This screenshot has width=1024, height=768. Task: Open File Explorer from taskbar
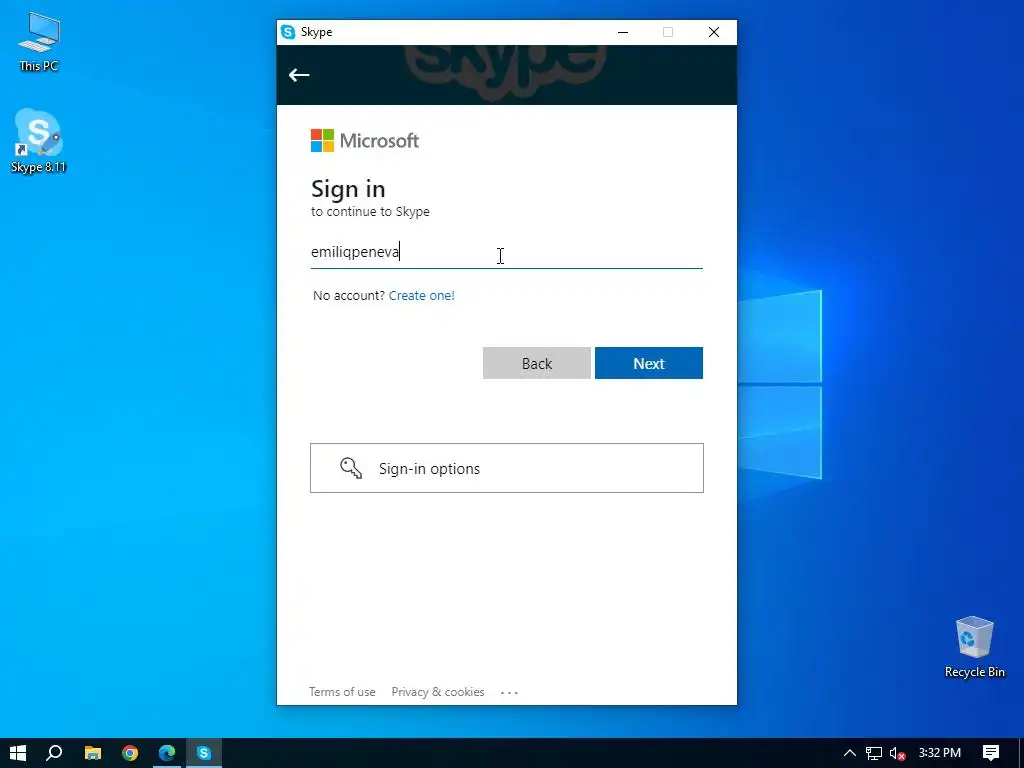click(x=93, y=753)
